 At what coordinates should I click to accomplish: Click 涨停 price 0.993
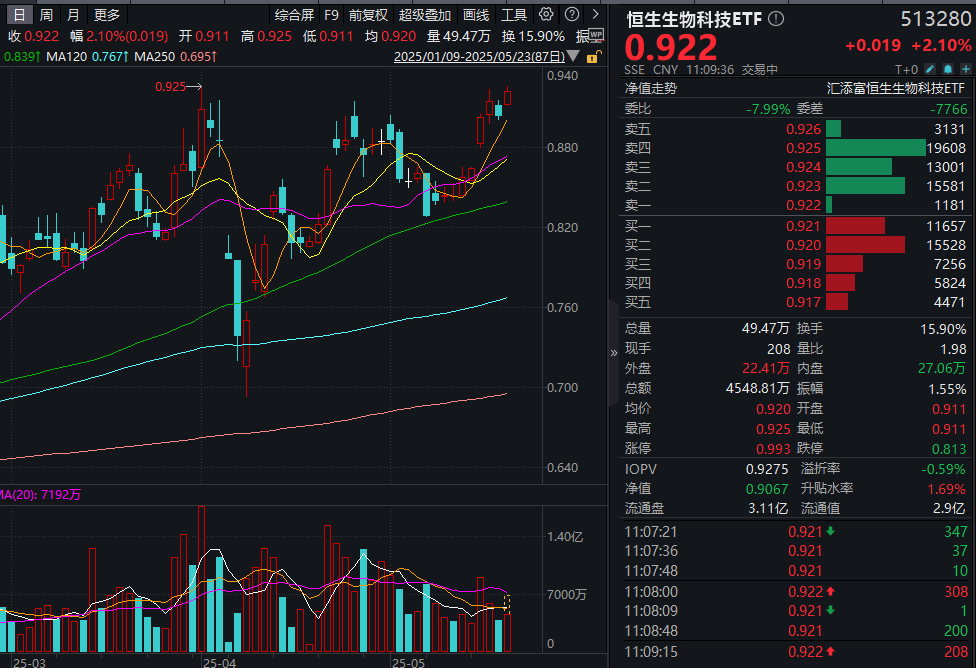tap(772, 449)
